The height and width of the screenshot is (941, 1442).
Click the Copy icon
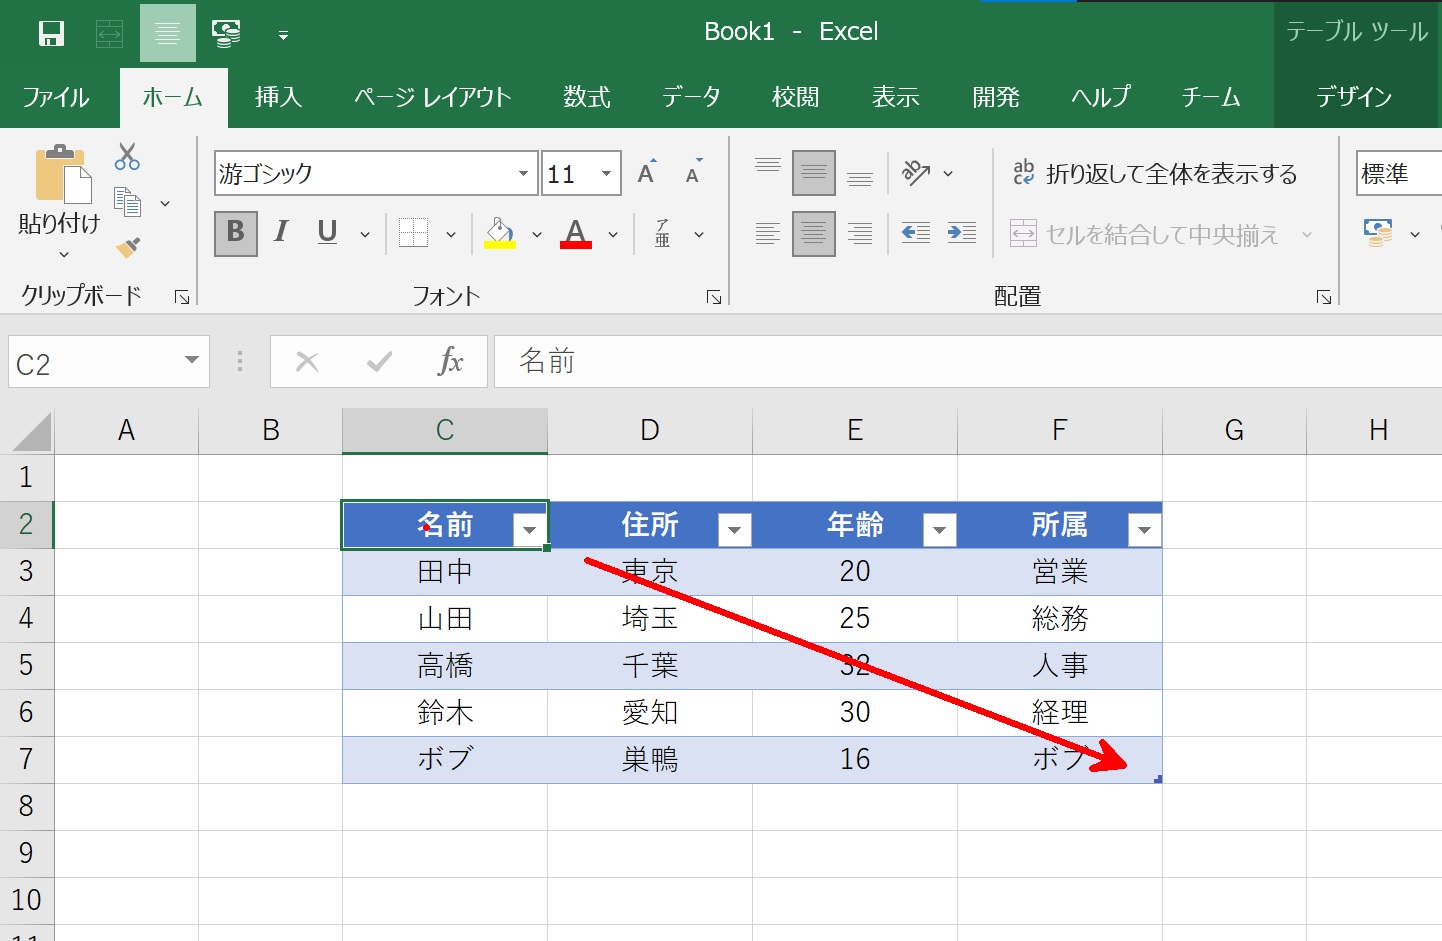(127, 202)
